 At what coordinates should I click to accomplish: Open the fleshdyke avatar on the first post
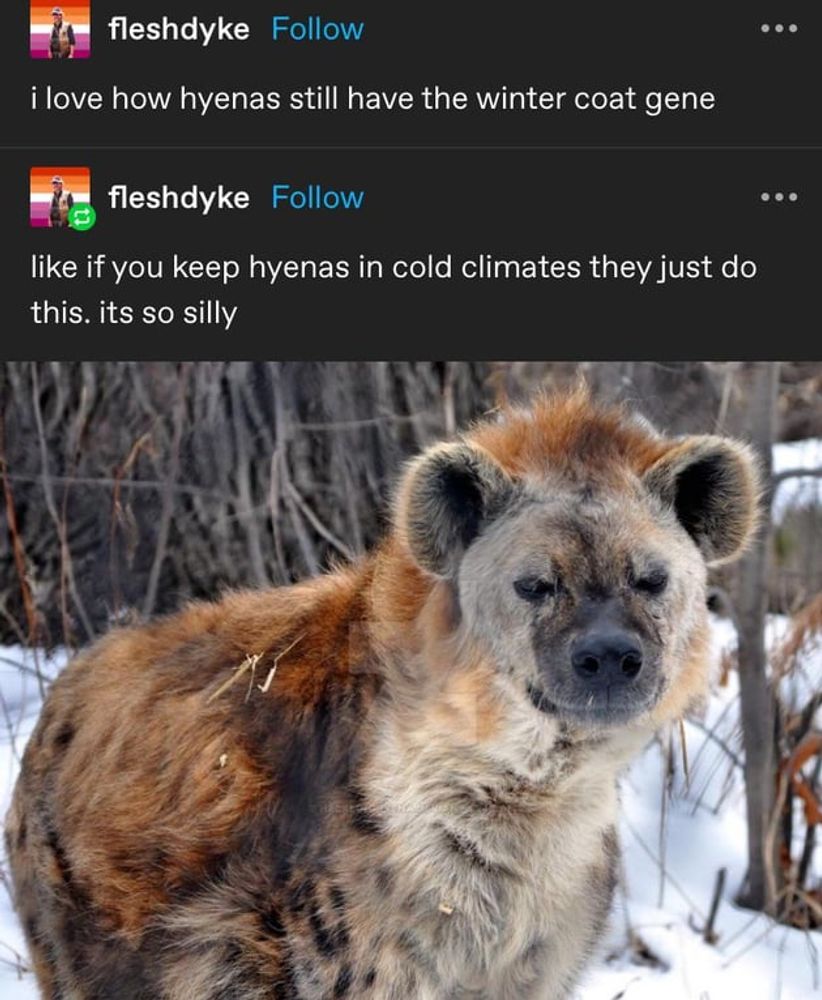[x=60, y=29]
